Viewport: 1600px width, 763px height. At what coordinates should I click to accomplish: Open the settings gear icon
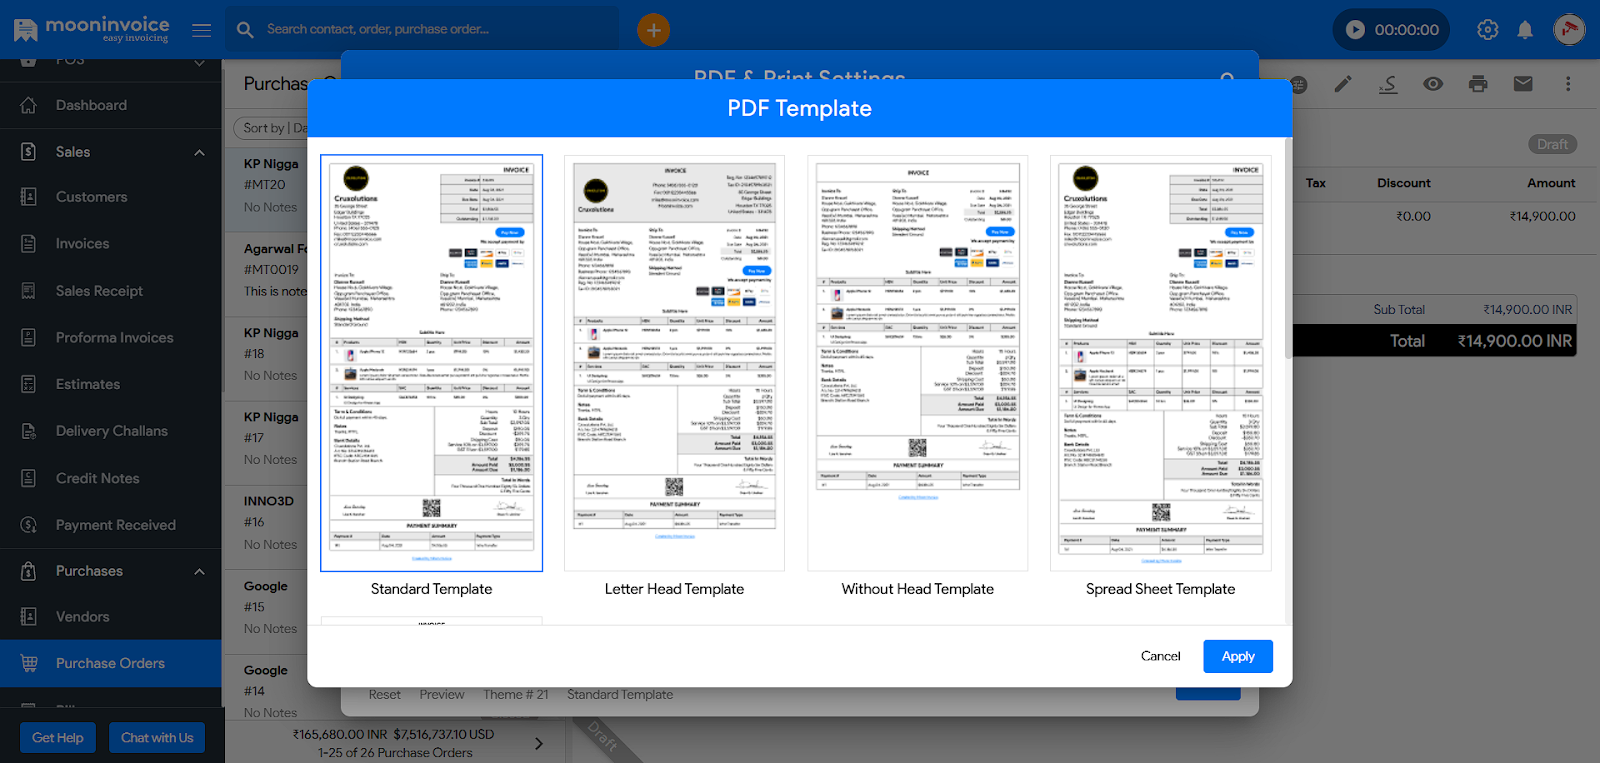tap(1487, 30)
